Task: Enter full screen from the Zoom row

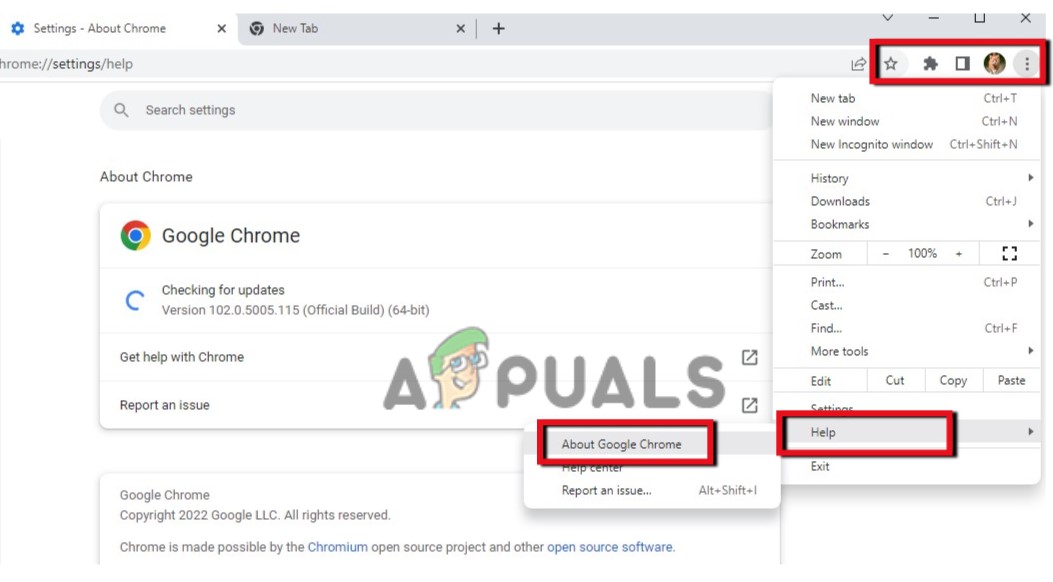Action: [x=1009, y=253]
